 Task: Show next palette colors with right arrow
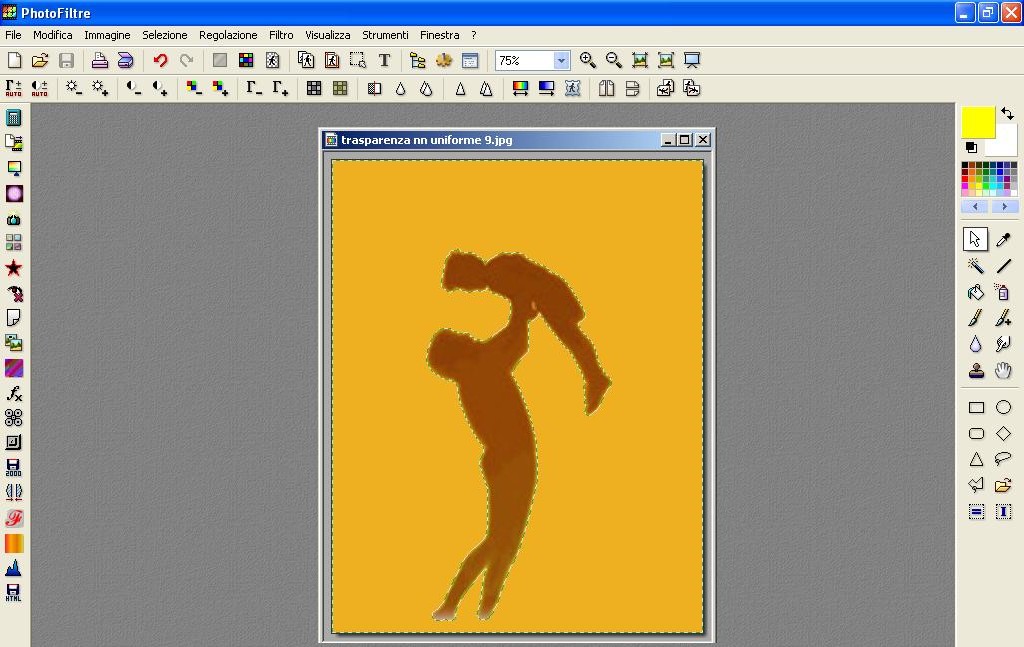tap(1004, 207)
